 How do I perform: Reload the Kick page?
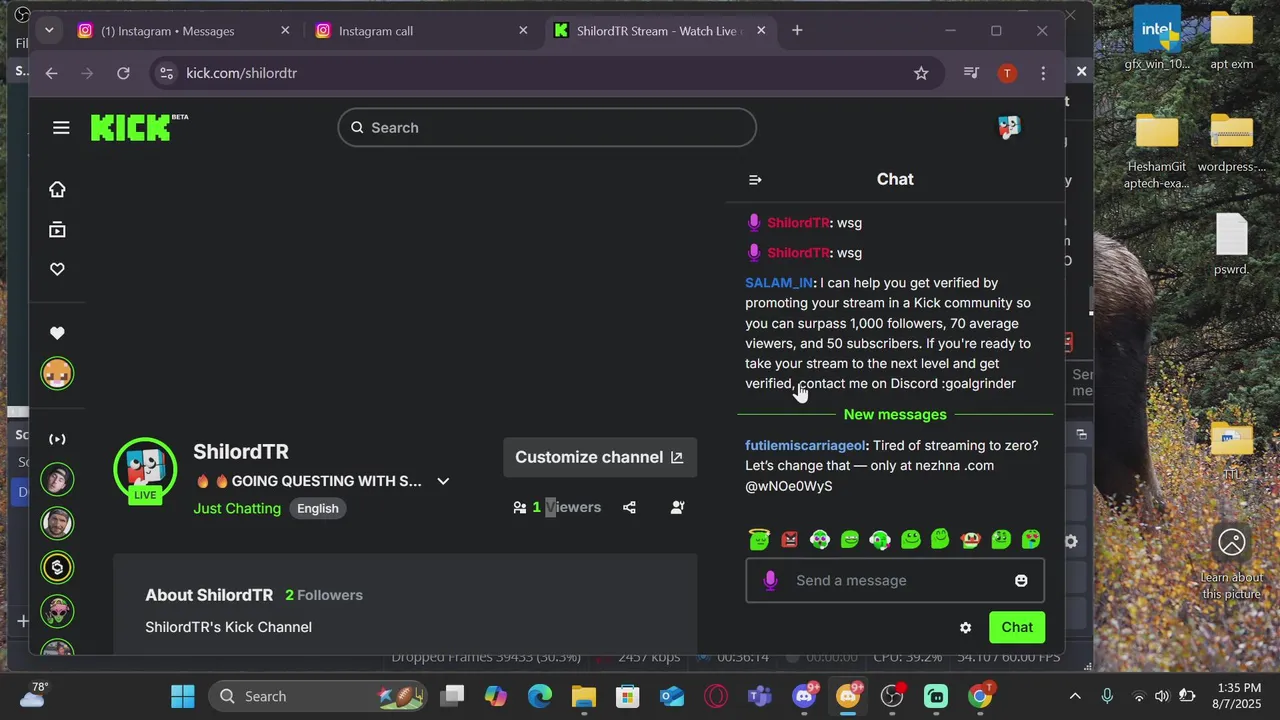[123, 73]
